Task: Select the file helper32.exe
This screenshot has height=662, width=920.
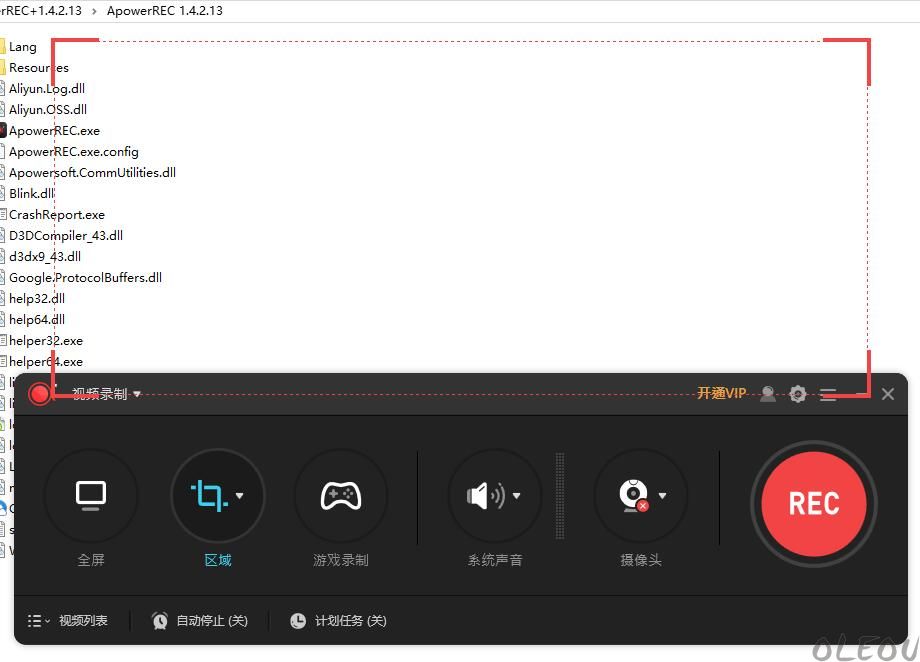Action: (46, 341)
